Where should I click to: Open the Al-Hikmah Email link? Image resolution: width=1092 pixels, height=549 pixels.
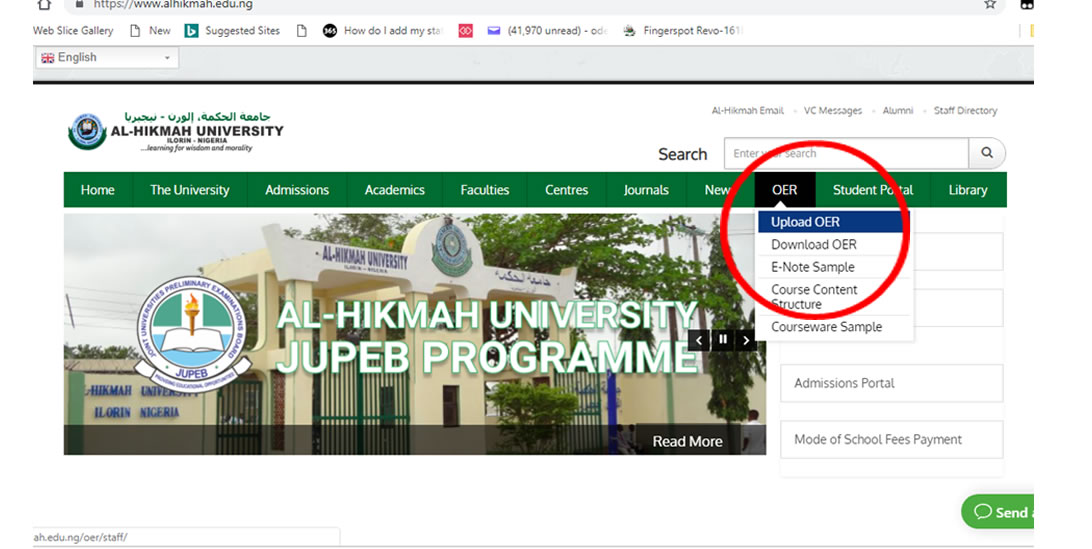[x=747, y=111]
